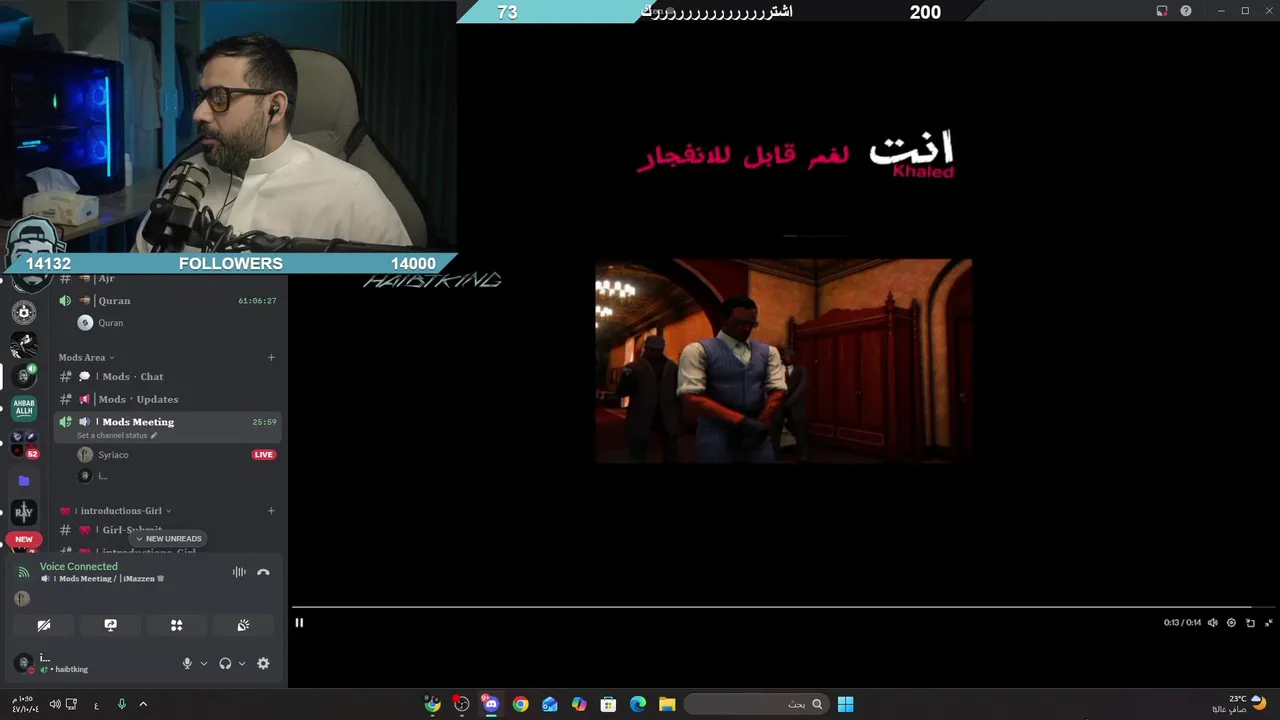This screenshot has height=720, width=1280.
Task: Share your screen button in voice panel
Action: click(x=110, y=625)
